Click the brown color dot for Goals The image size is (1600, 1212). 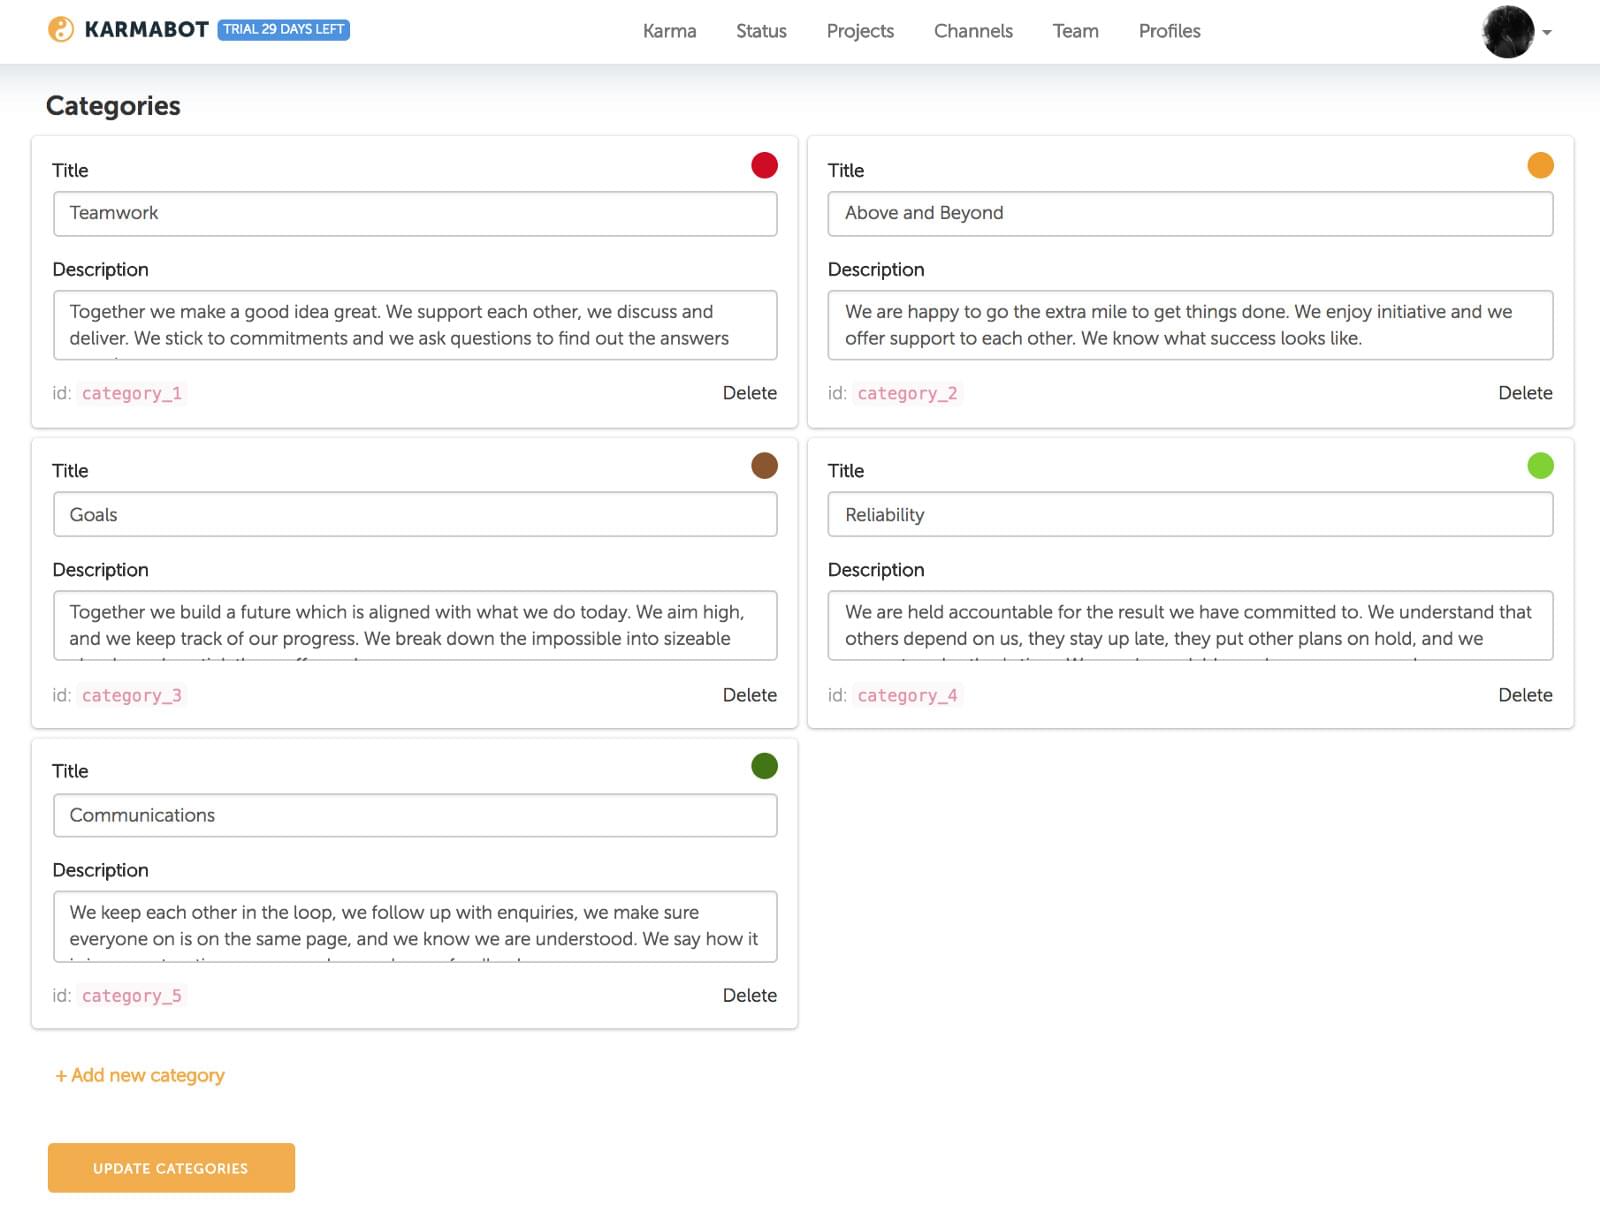coord(764,465)
